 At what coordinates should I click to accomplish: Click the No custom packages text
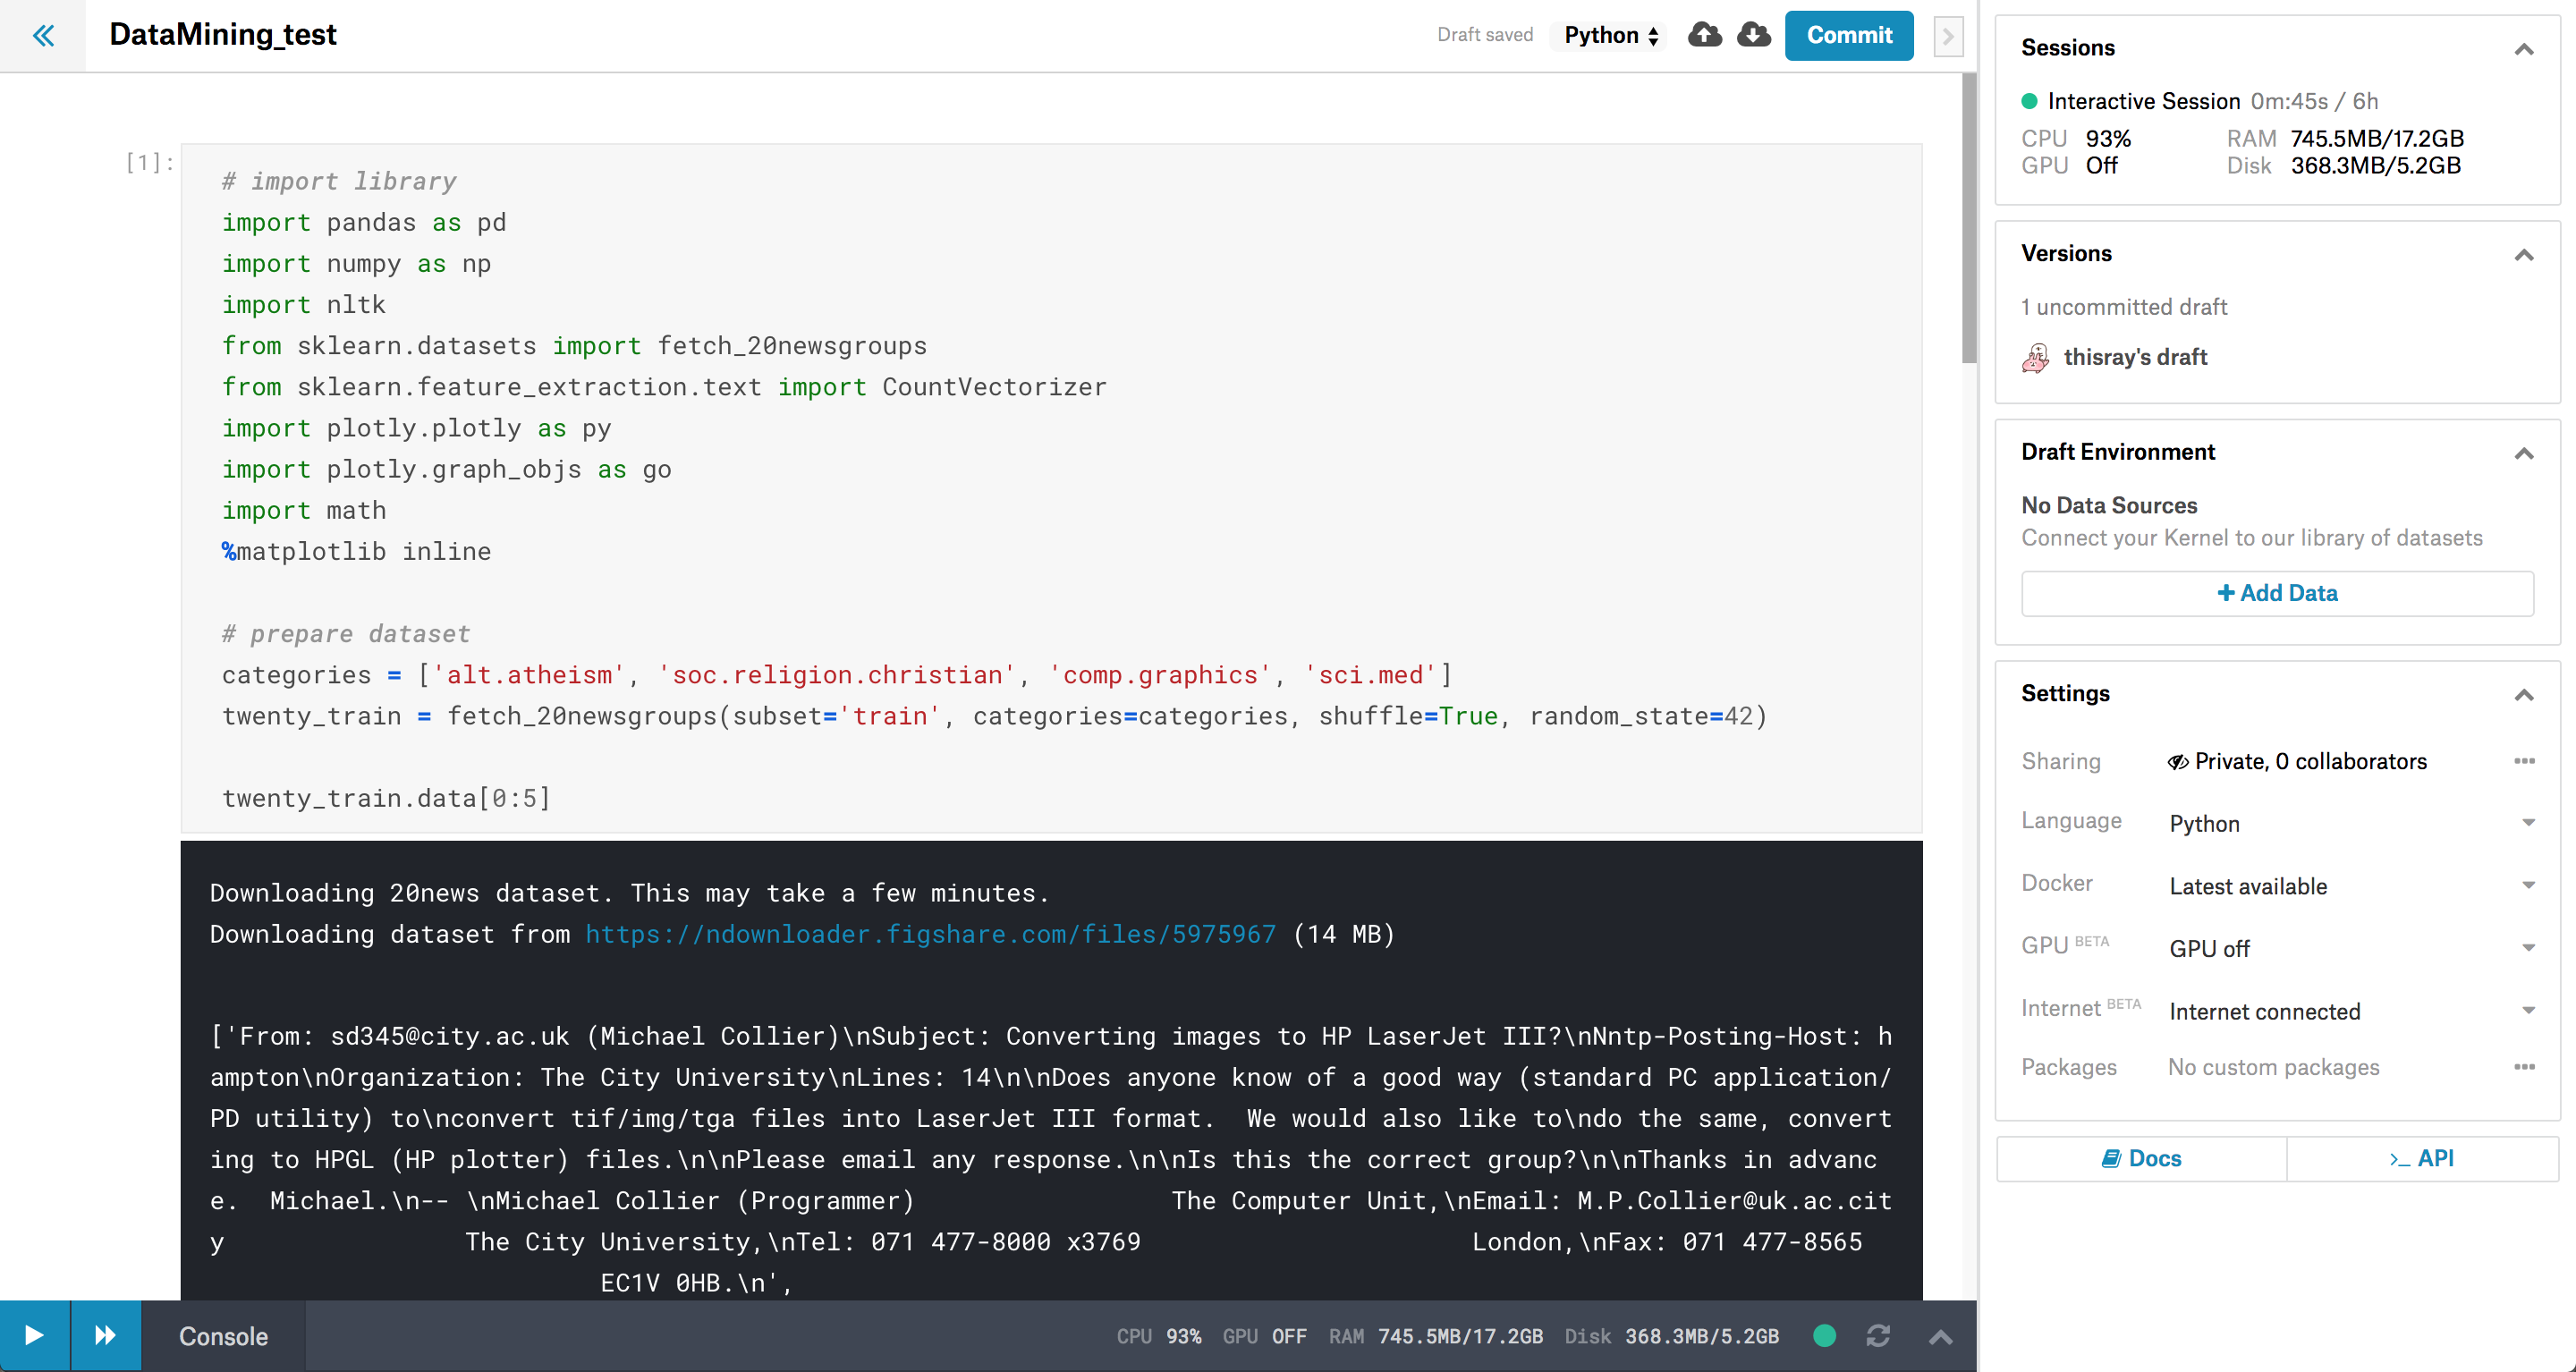point(2273,1067)
